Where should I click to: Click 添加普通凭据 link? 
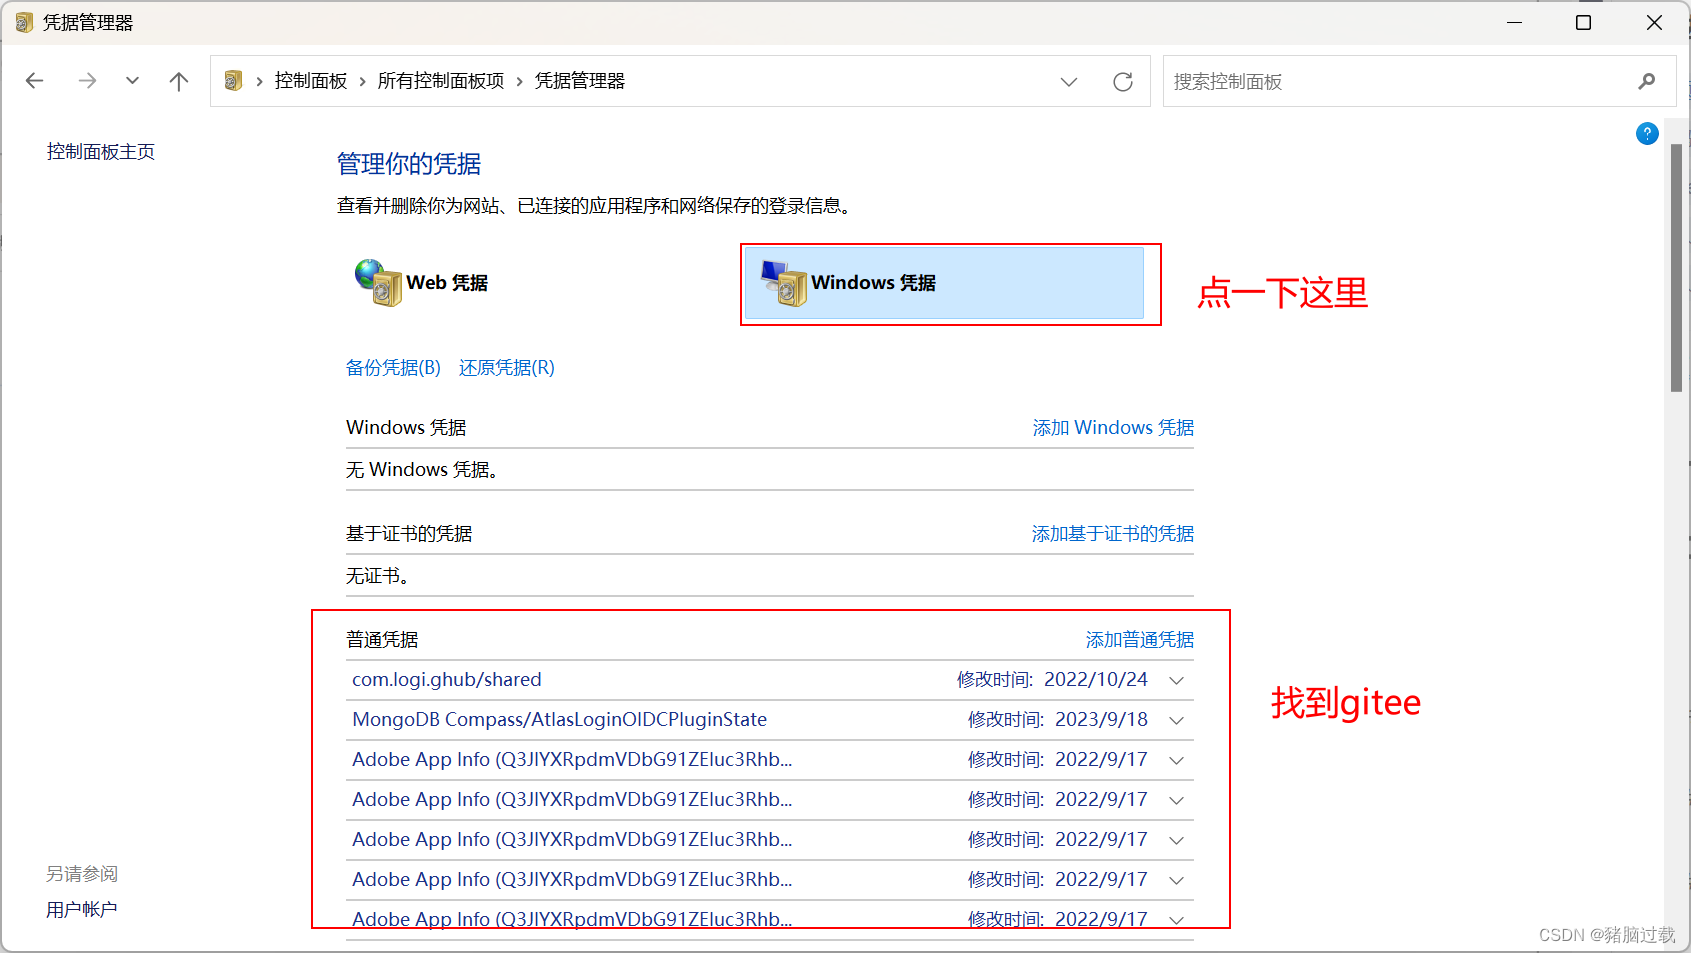click(x=1140, y=639)
